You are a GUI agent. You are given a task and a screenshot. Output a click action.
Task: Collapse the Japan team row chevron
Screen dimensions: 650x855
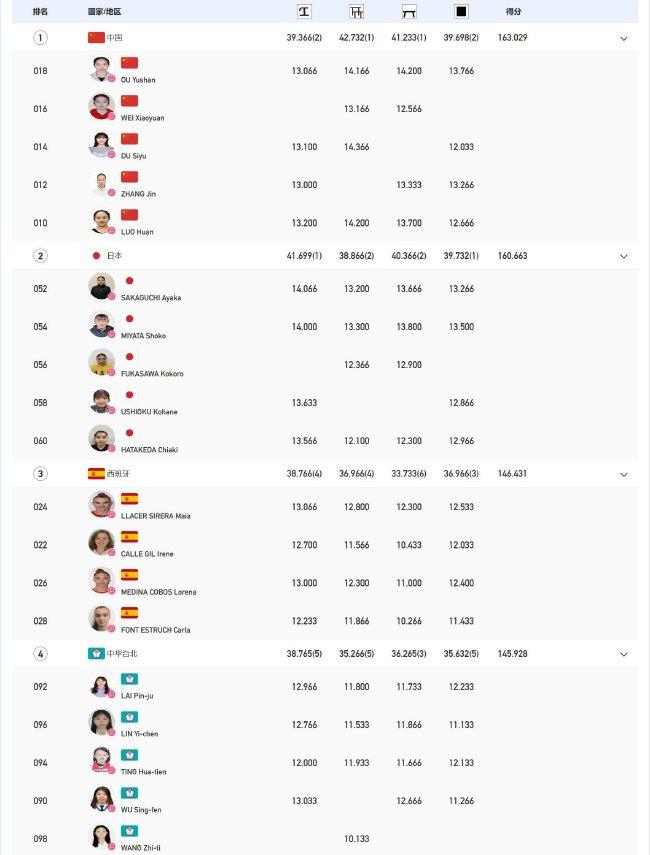[624, 256]
